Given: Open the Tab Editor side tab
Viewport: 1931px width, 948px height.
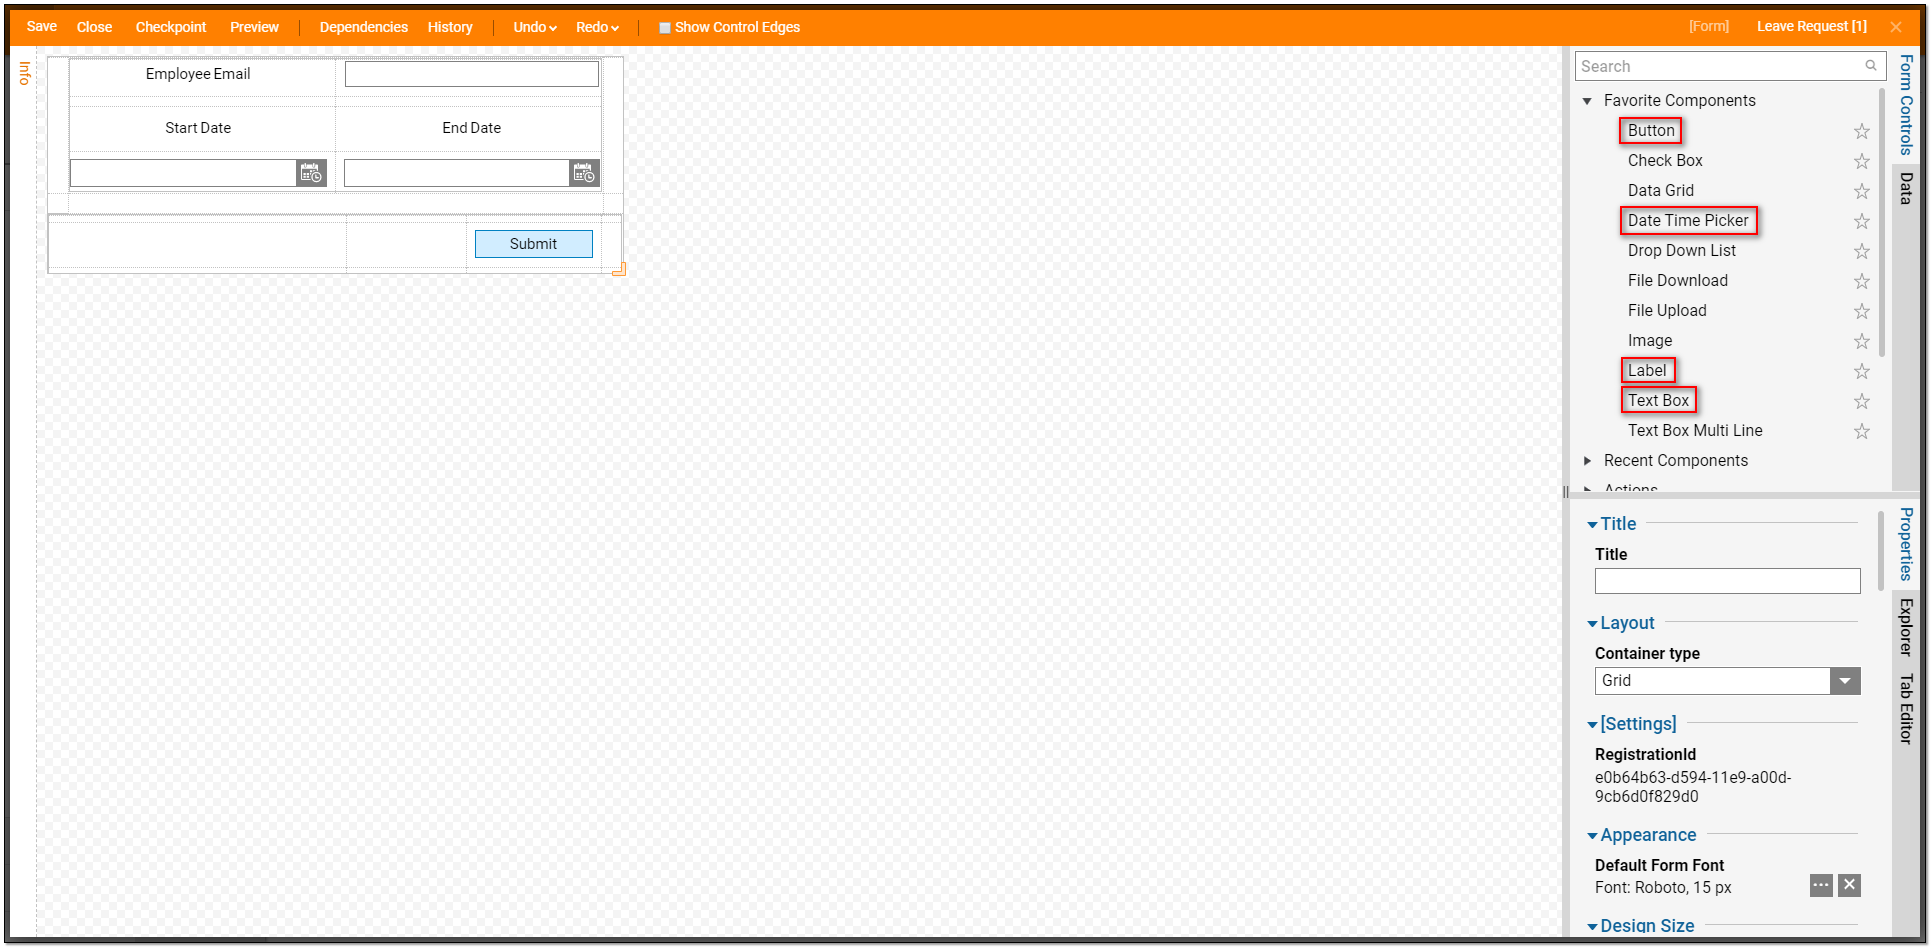Looking at the screenshot, I should (1906, 709).
